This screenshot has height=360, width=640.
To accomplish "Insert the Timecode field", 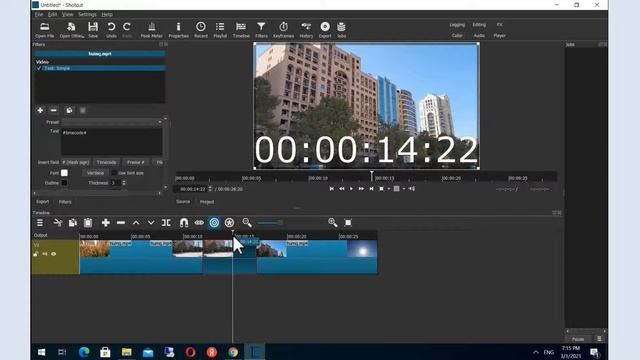I will point(107,162).
